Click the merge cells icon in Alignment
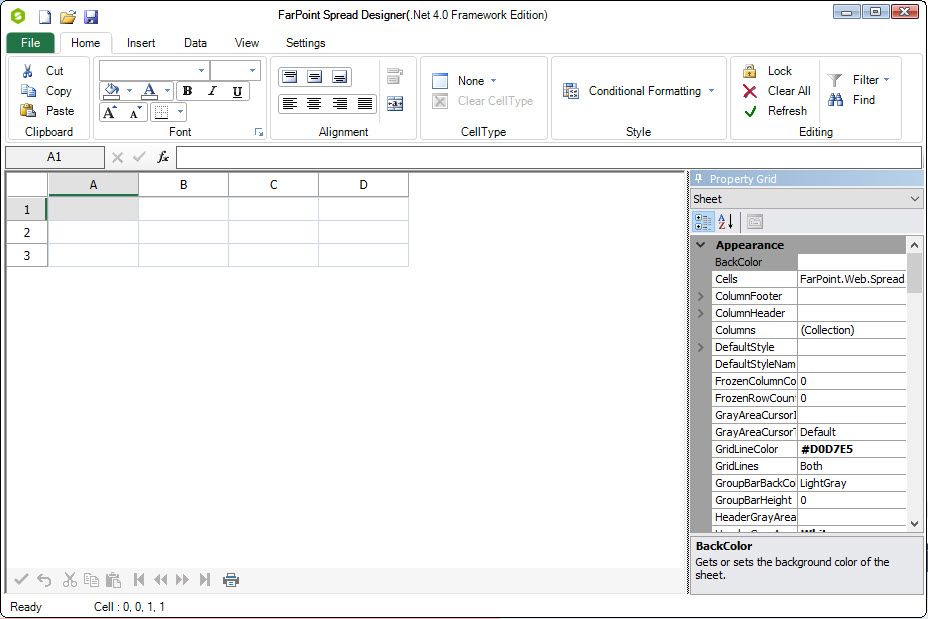This screenshot has width=928, height=619. 395,104
